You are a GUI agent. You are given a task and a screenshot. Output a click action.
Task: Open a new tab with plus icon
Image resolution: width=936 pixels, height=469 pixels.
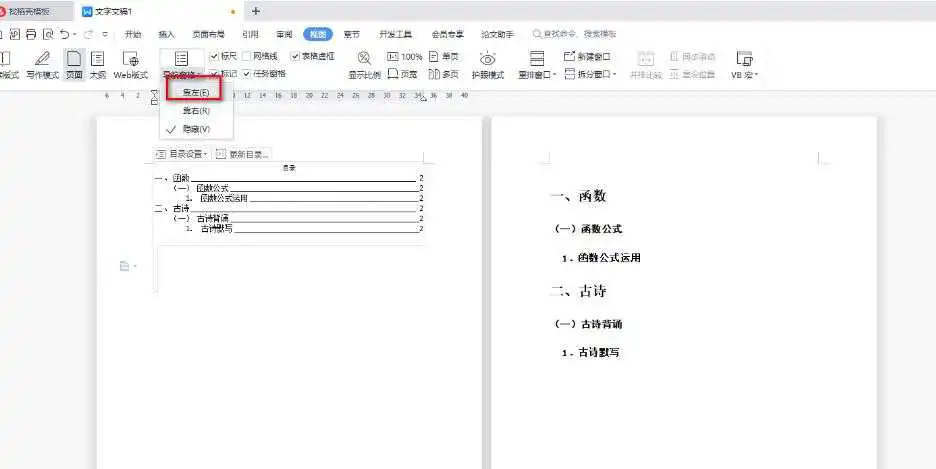[x=256, y=11]
